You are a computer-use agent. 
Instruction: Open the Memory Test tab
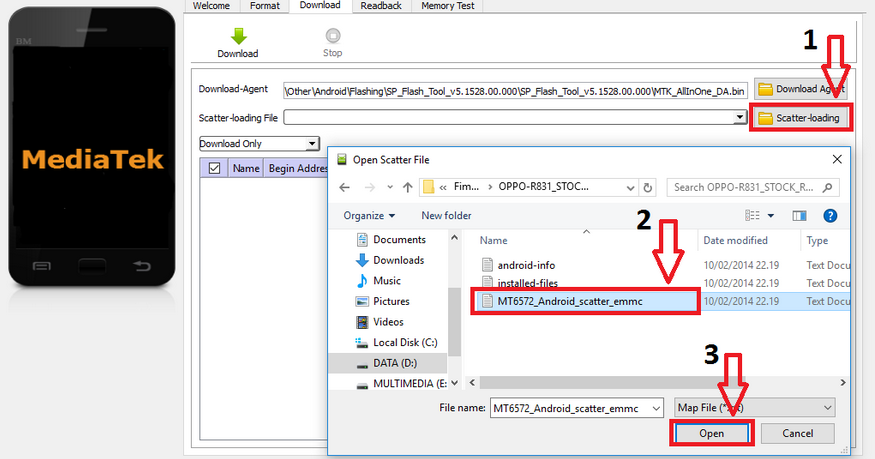click(x=448, y=6)
